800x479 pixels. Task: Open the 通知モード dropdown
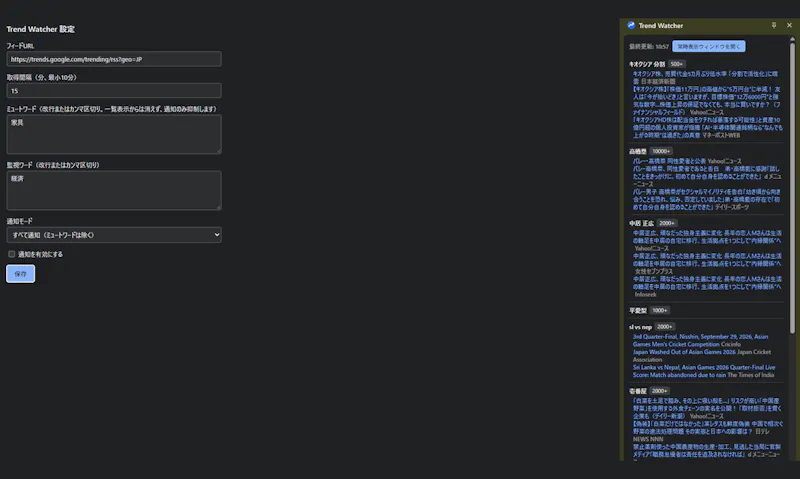[x=114, y=235]
